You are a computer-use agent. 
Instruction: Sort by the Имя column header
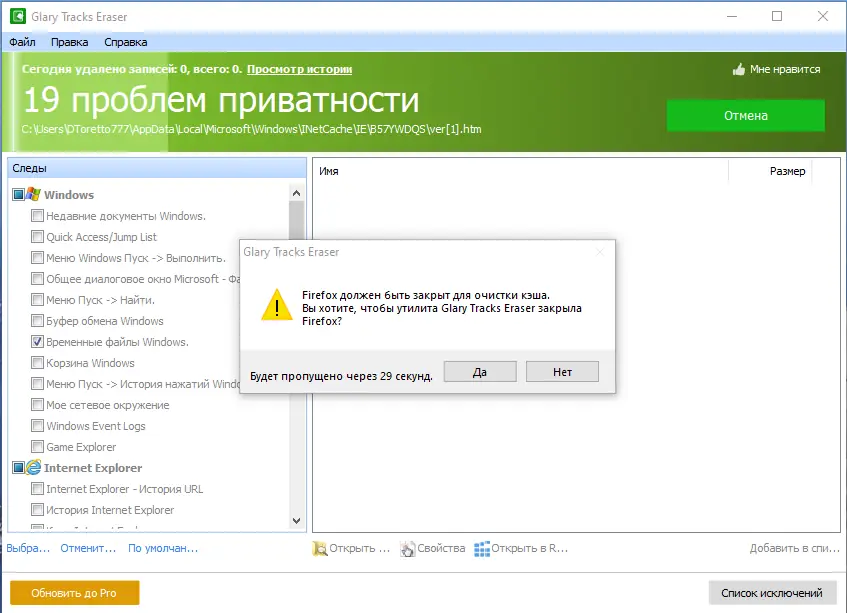(521, 171)
